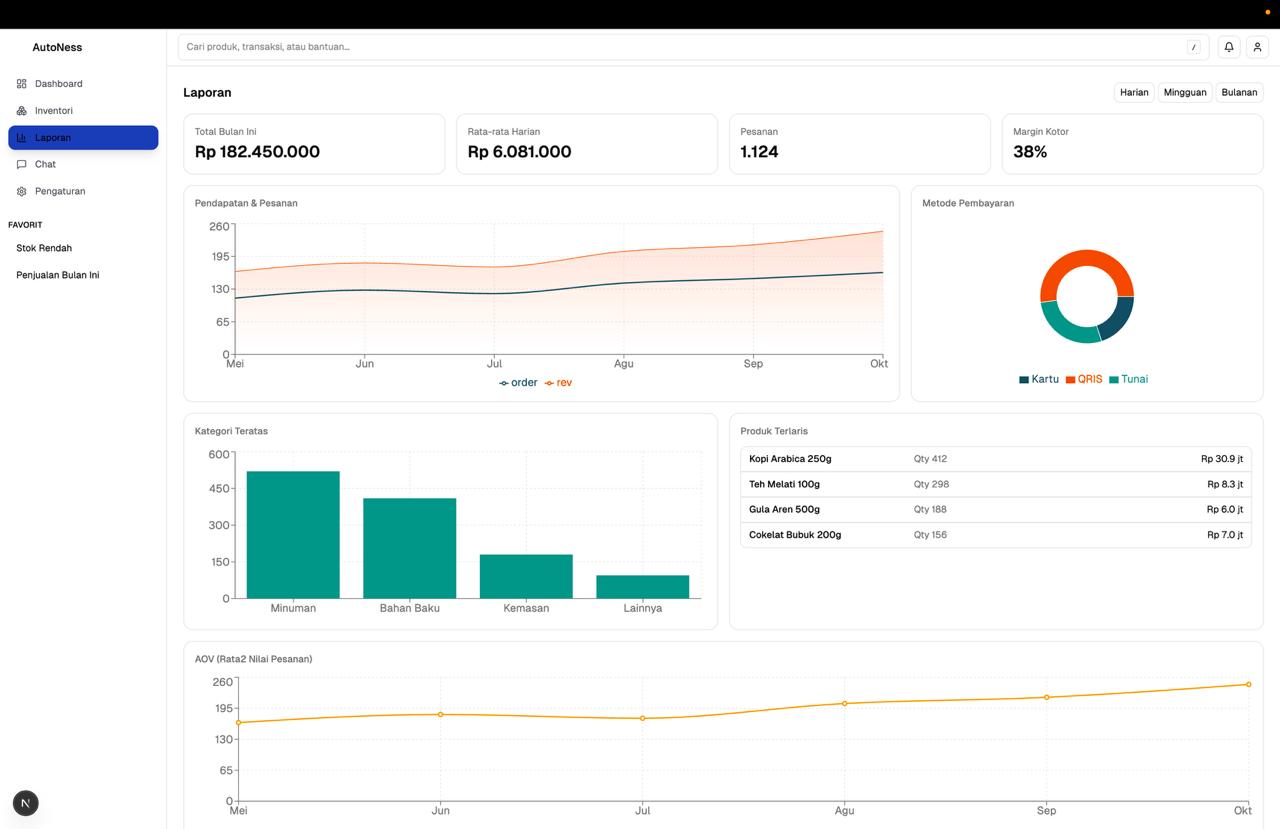The image size is (1280, 829).
Task: Click the Minuman bar in chart
Action: (293, 534)
